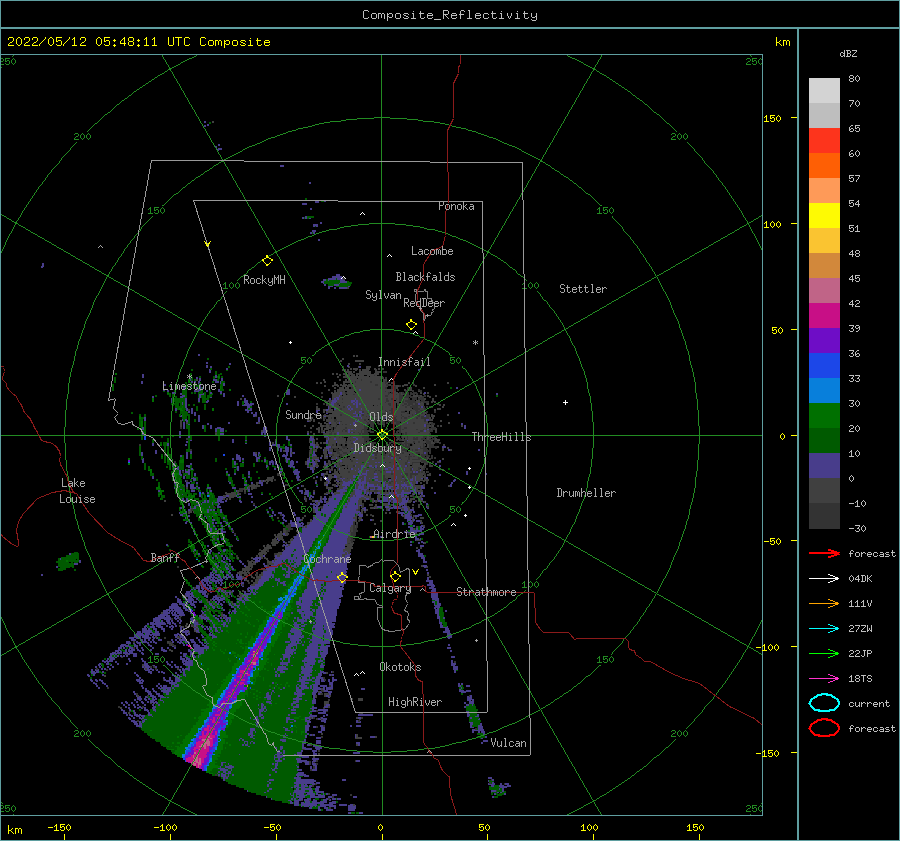Click the orange 111V arrow in legend
Viewport: 900px width, 841px height.
pyautogui.click(x=824, y=603)
